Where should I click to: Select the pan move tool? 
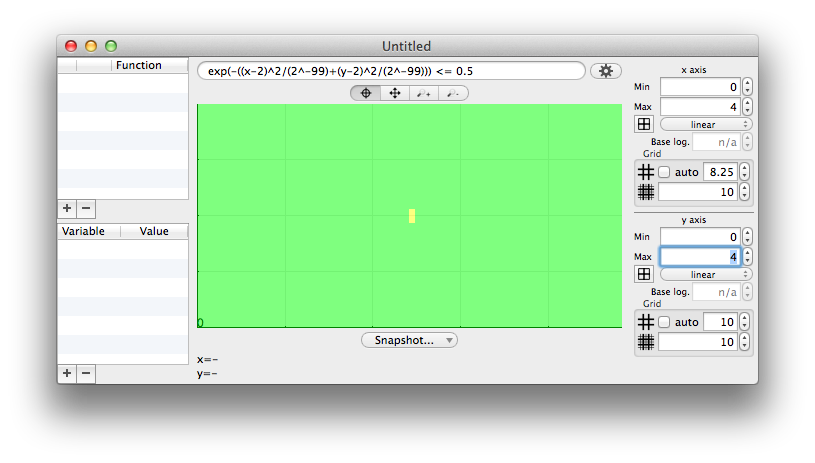coord(395,93)
